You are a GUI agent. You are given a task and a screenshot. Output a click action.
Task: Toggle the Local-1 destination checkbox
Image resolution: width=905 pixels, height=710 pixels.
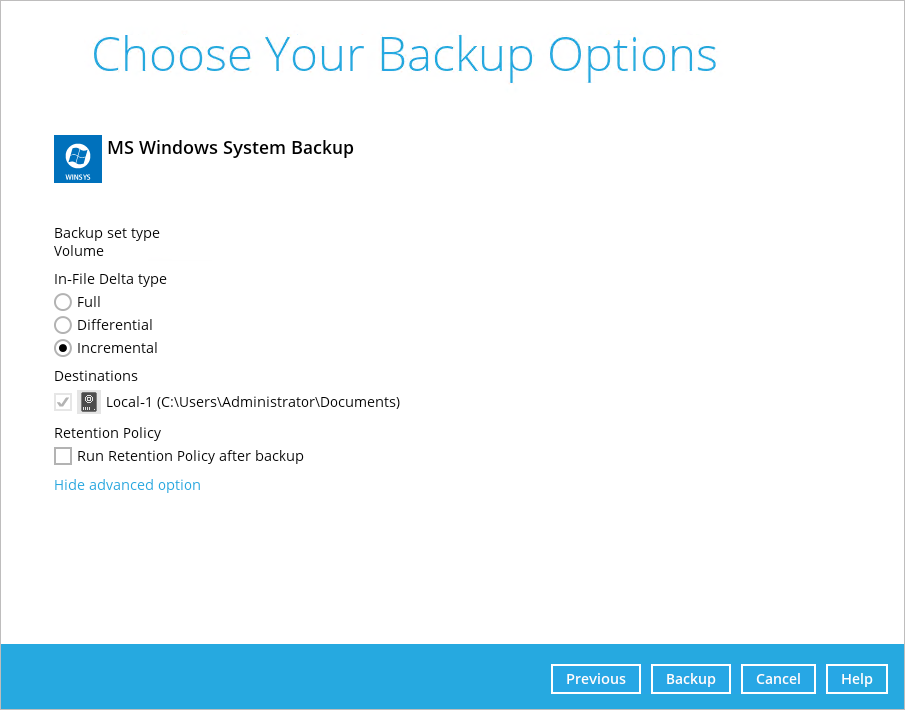62,401
